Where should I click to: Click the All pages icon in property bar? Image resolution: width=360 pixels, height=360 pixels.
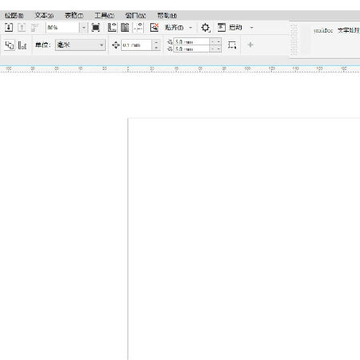coord(9,45)
